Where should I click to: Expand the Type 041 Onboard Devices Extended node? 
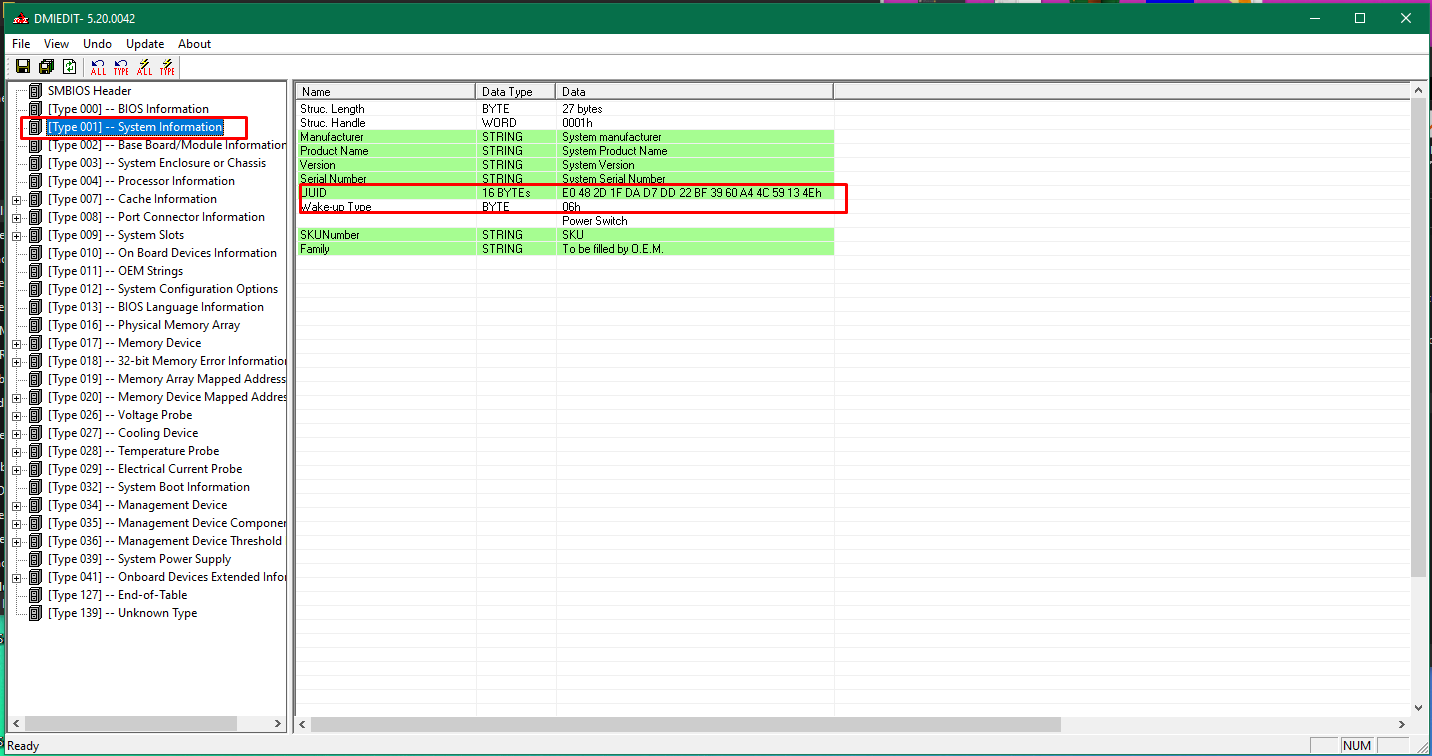[16, 577]
